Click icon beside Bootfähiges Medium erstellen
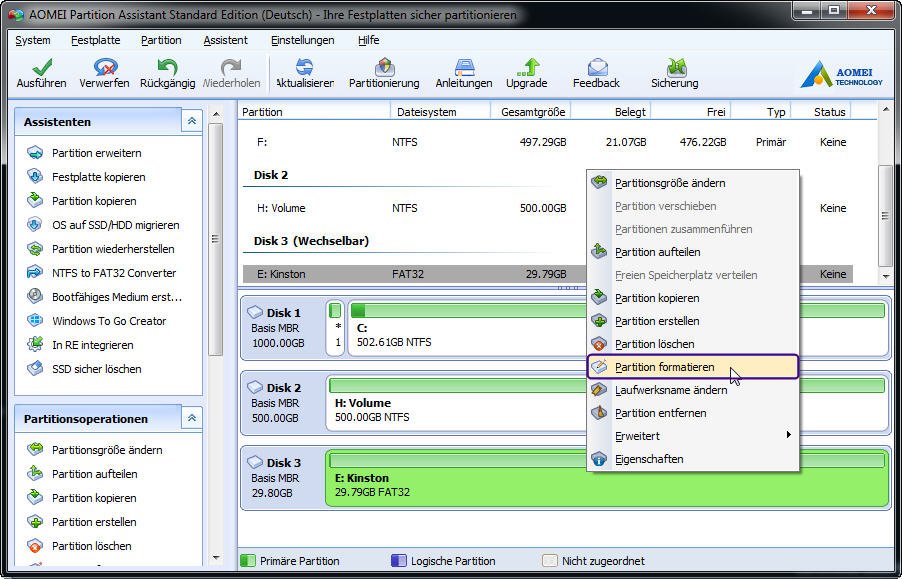 click(x=35, y=297)
